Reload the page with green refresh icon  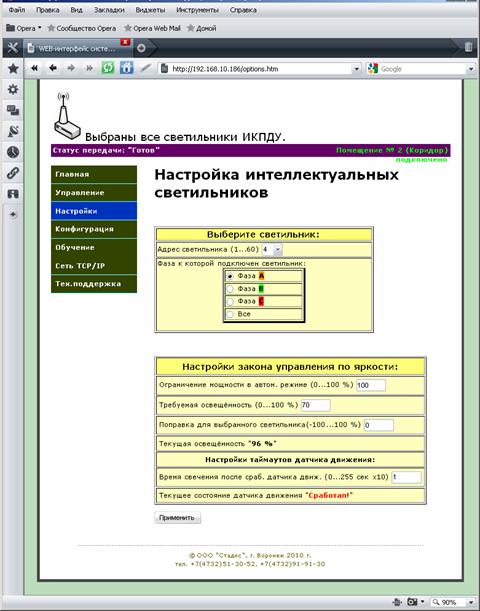point(108,68)
